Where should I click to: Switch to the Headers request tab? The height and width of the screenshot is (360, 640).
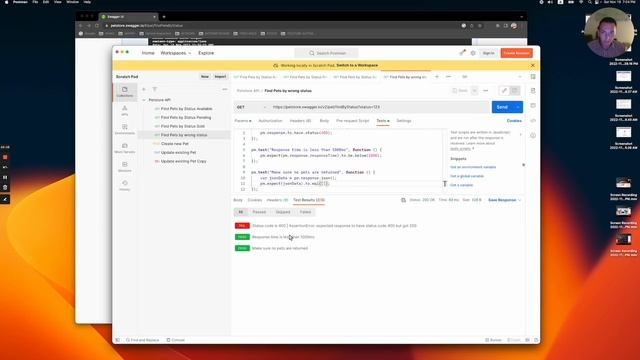(300, 121)
